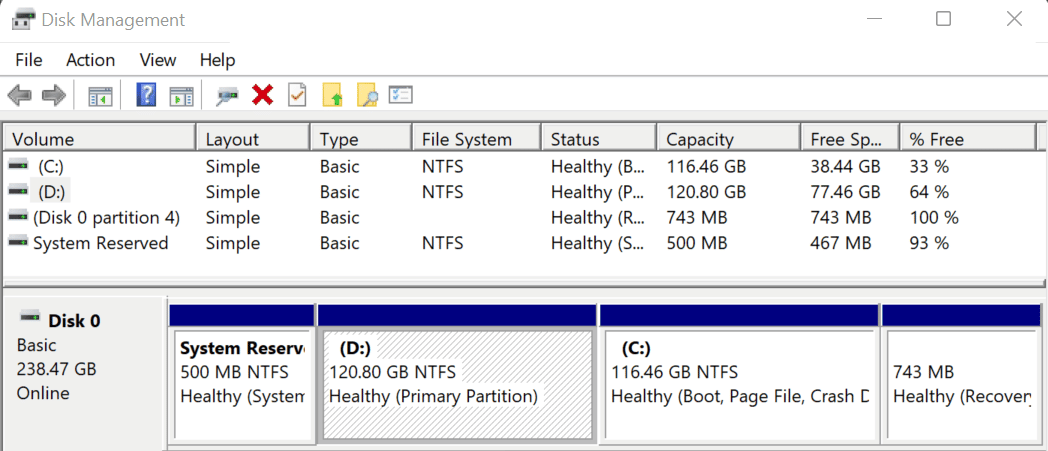Click the 100 % free cell

pyautogui.click(x=934, y=217)
